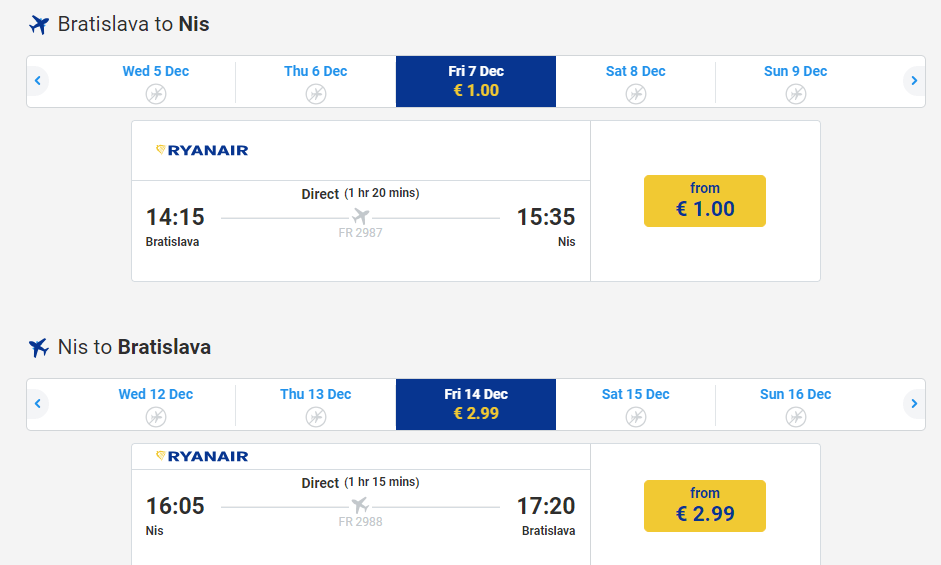Click the no-flight icon under Sun 9 Dec
Image resolution: width=941 pixels, height=565 pixels.
pyautogui.click(x=796, y=94)
